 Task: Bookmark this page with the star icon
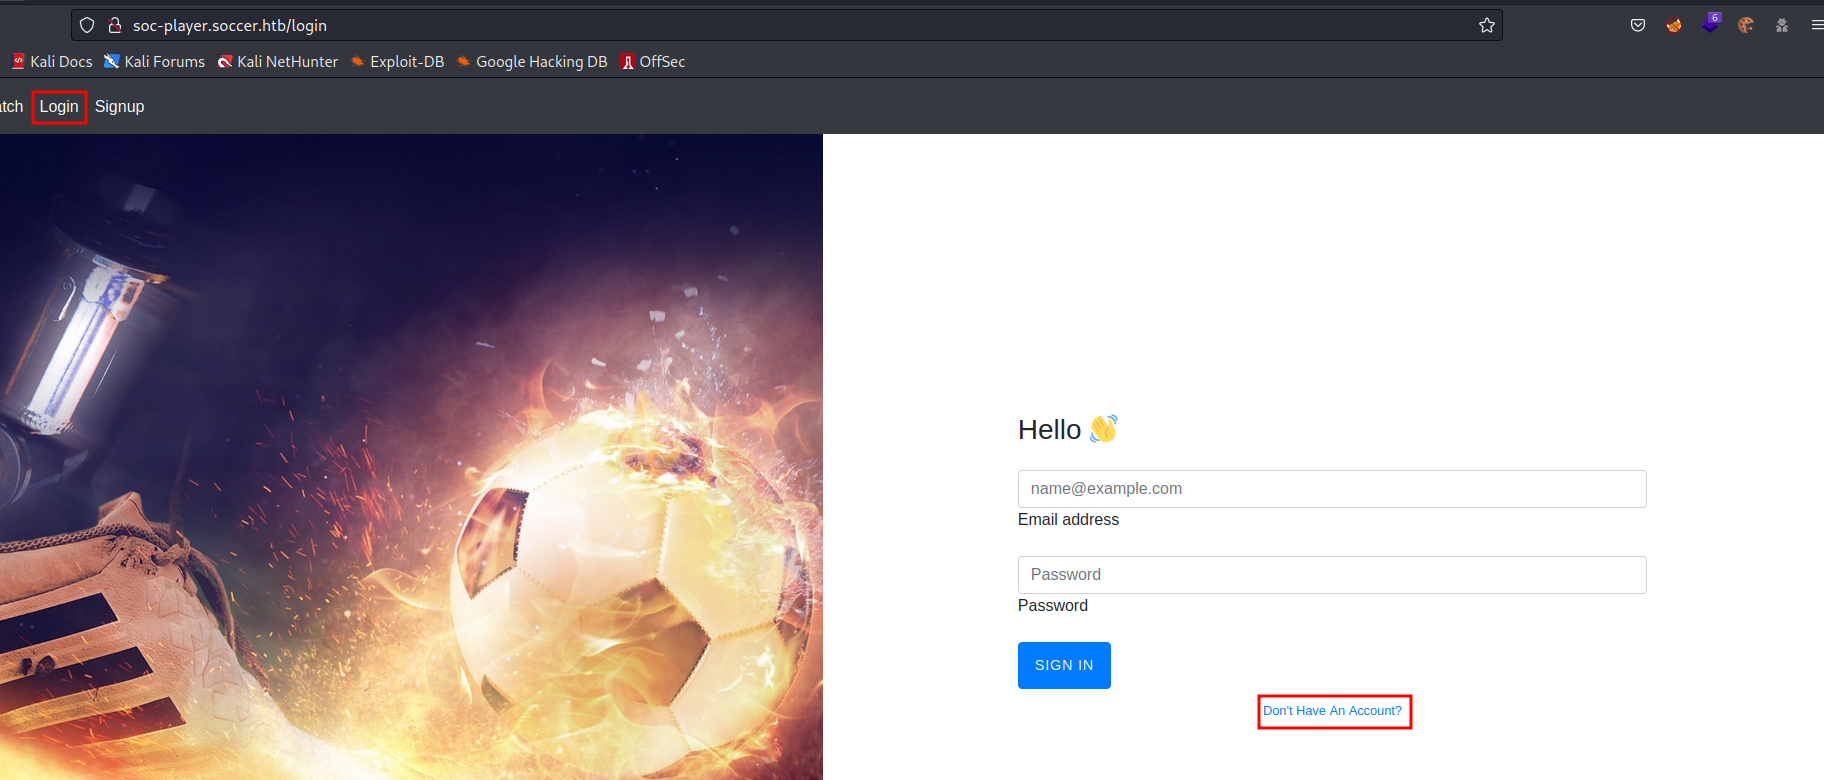tap(1487, 25)
